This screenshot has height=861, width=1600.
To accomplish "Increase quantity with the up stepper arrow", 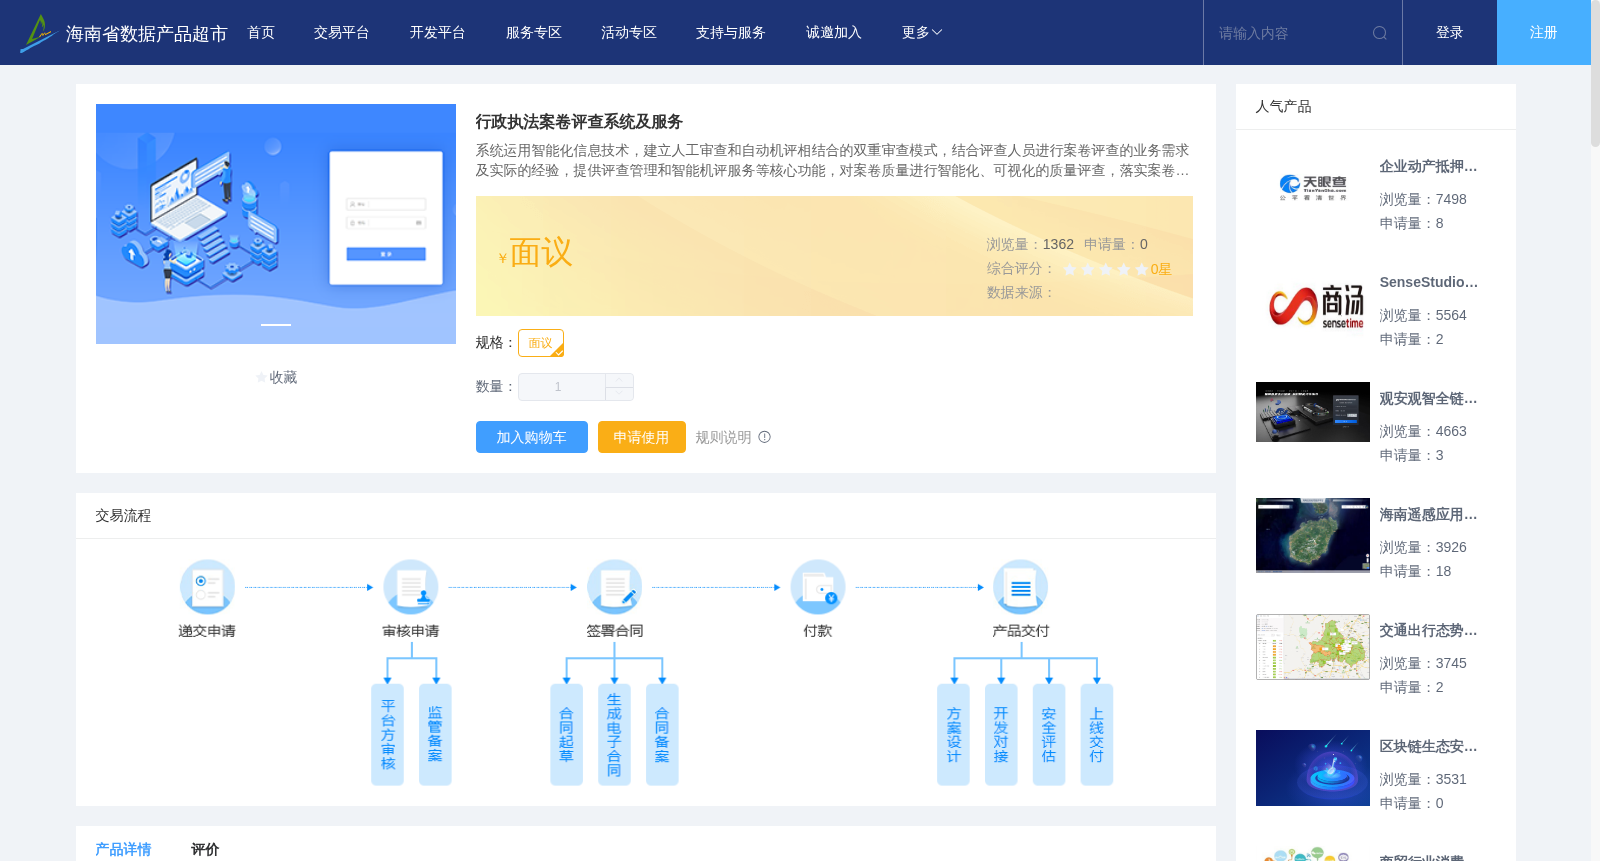I will coord(619,380).
